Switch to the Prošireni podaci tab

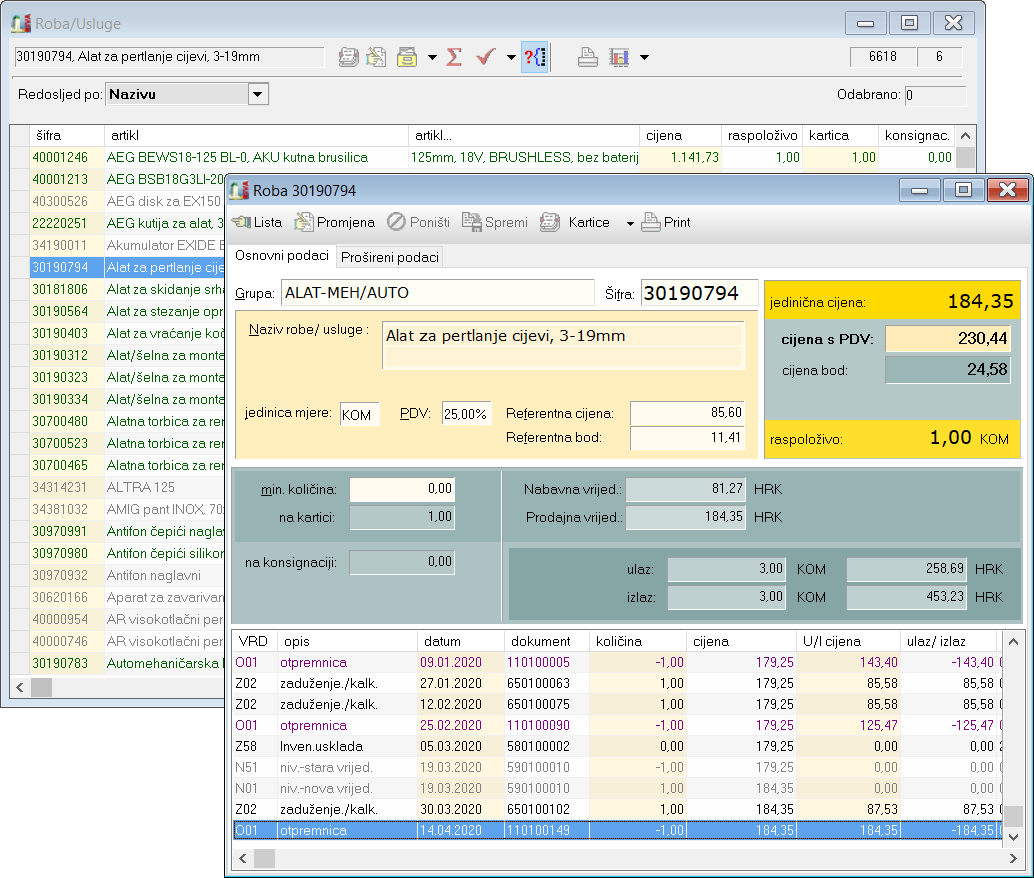tap(389, 257)
